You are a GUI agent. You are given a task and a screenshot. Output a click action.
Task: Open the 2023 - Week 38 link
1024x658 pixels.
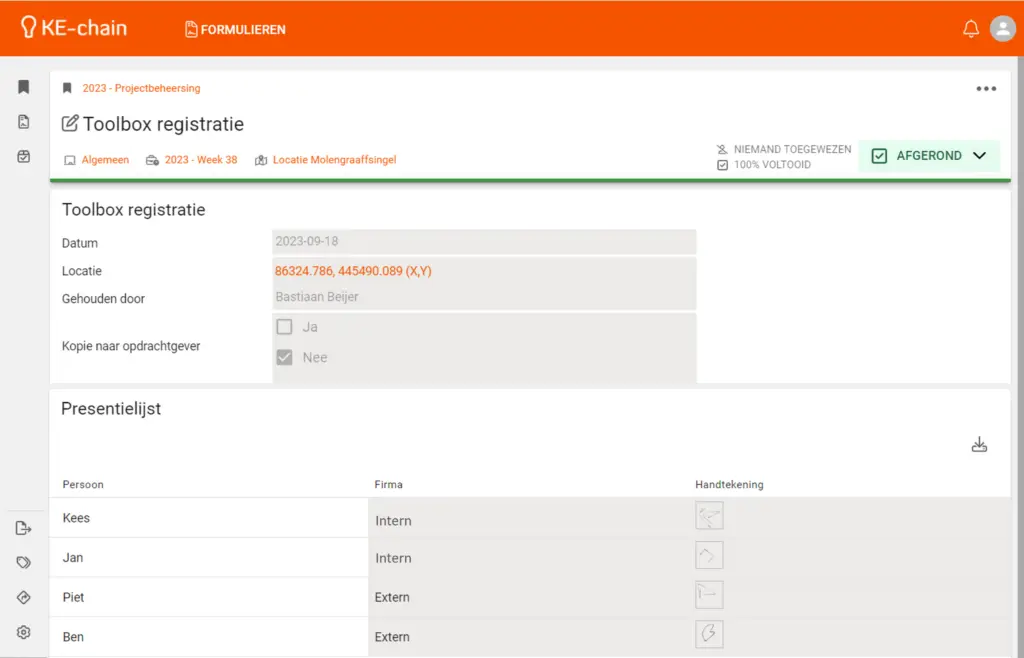point(201,160)
